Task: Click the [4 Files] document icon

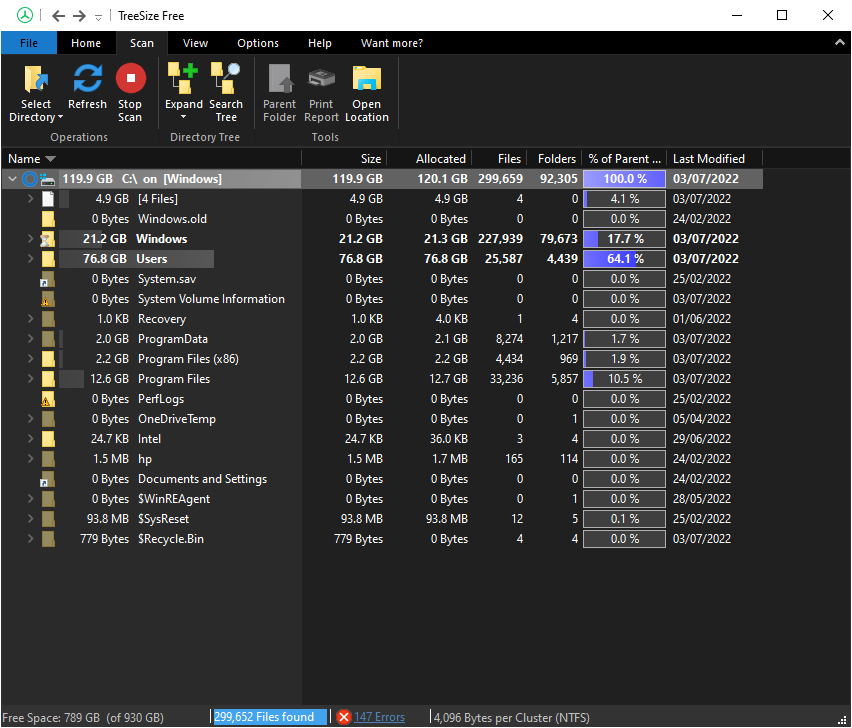Action: 48,199
